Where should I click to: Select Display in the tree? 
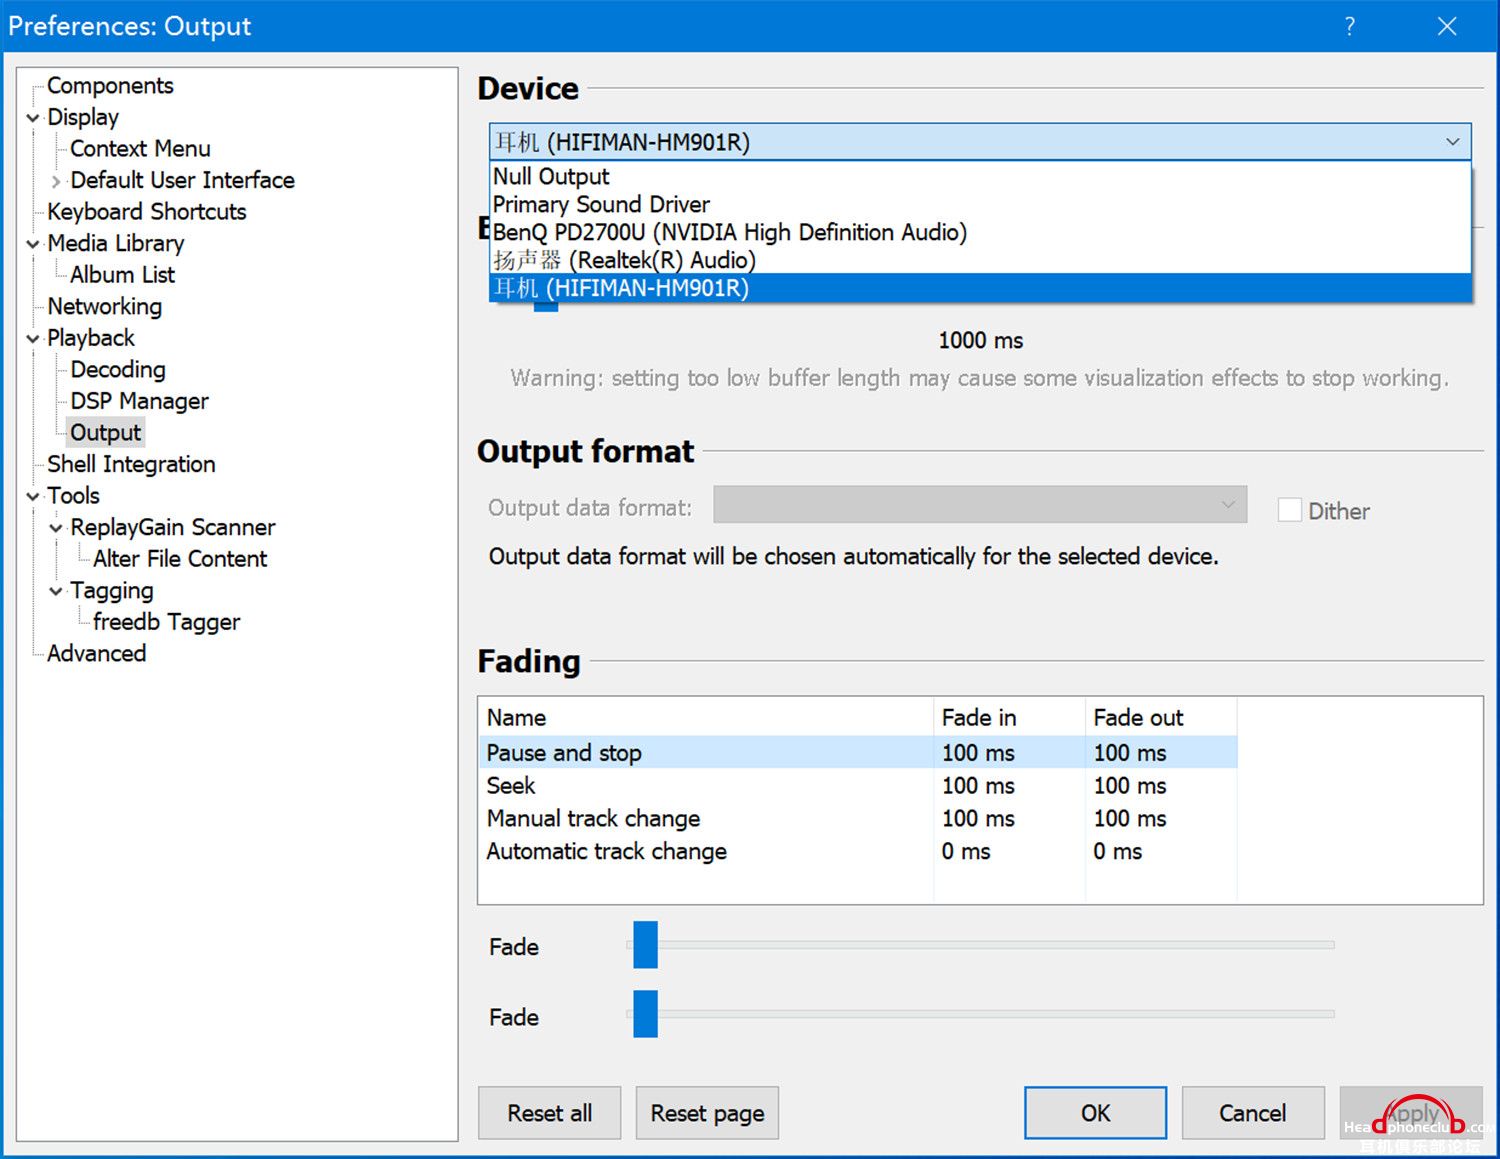(83, 118)
